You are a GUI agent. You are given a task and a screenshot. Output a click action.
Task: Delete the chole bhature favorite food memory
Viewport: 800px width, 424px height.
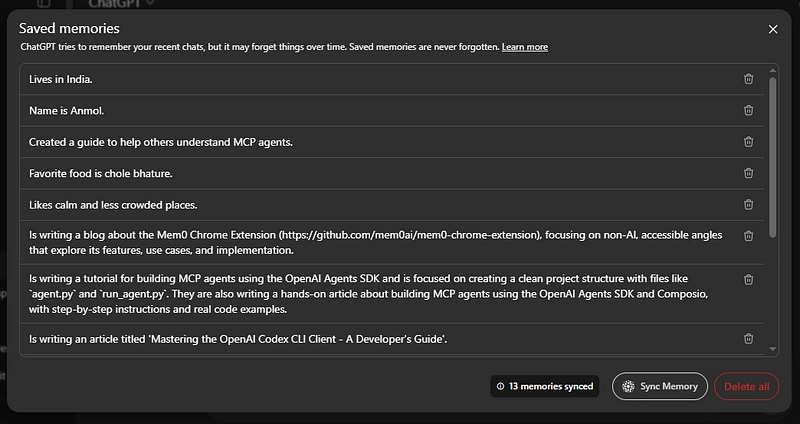[x=748, y=173]
